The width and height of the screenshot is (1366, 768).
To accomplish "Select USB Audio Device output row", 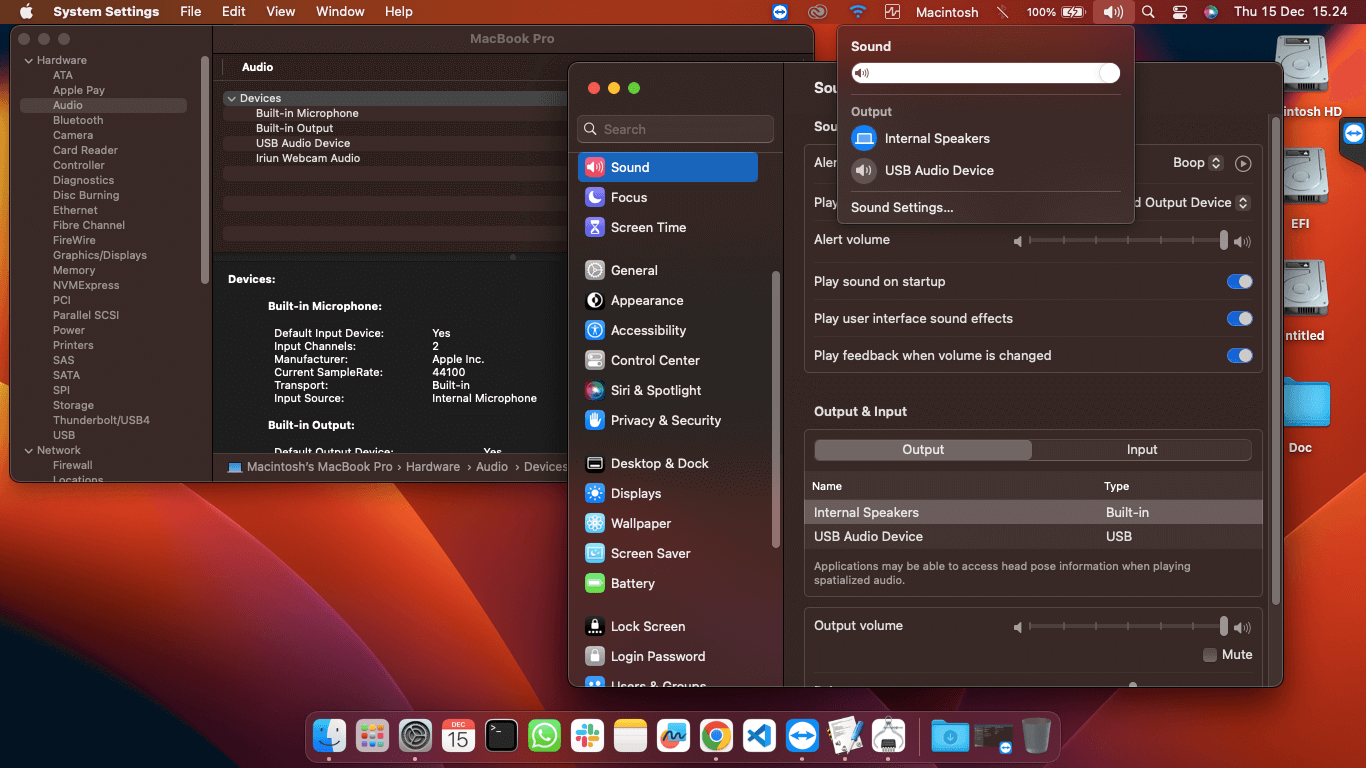I will tap(1033, 537).
